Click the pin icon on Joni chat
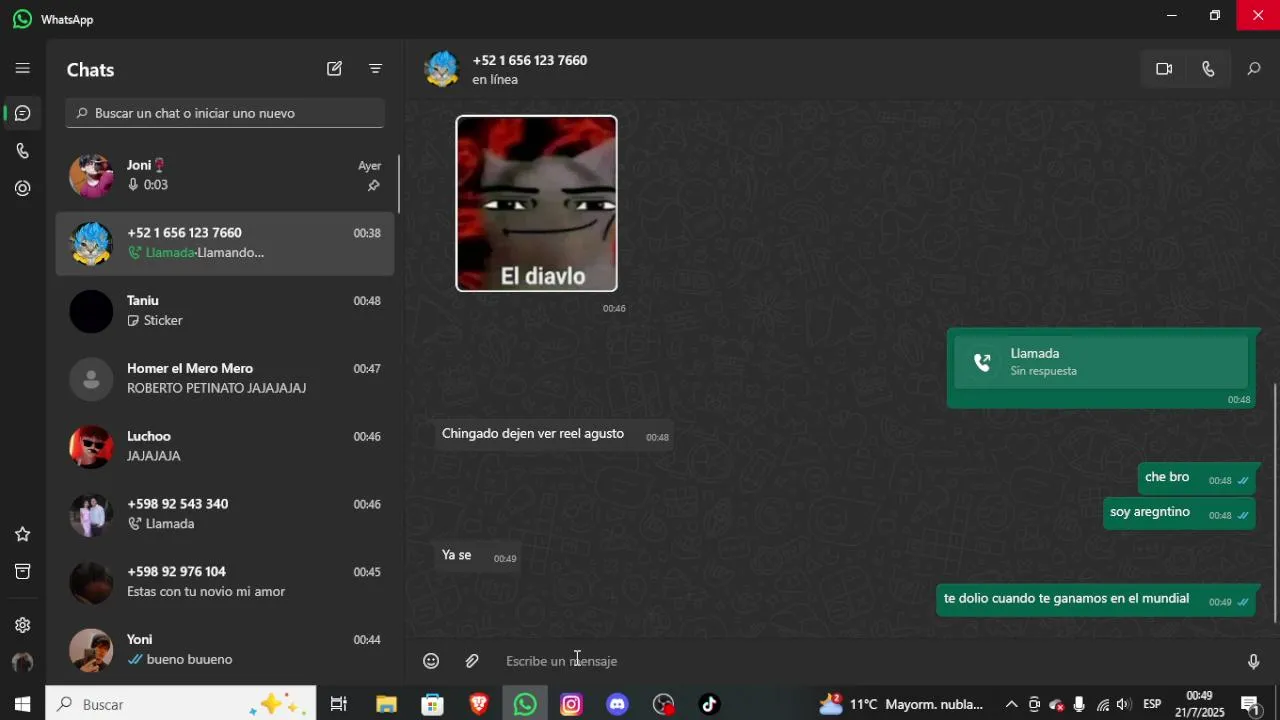Viewport: 1280px width, 720px height. 373,186
